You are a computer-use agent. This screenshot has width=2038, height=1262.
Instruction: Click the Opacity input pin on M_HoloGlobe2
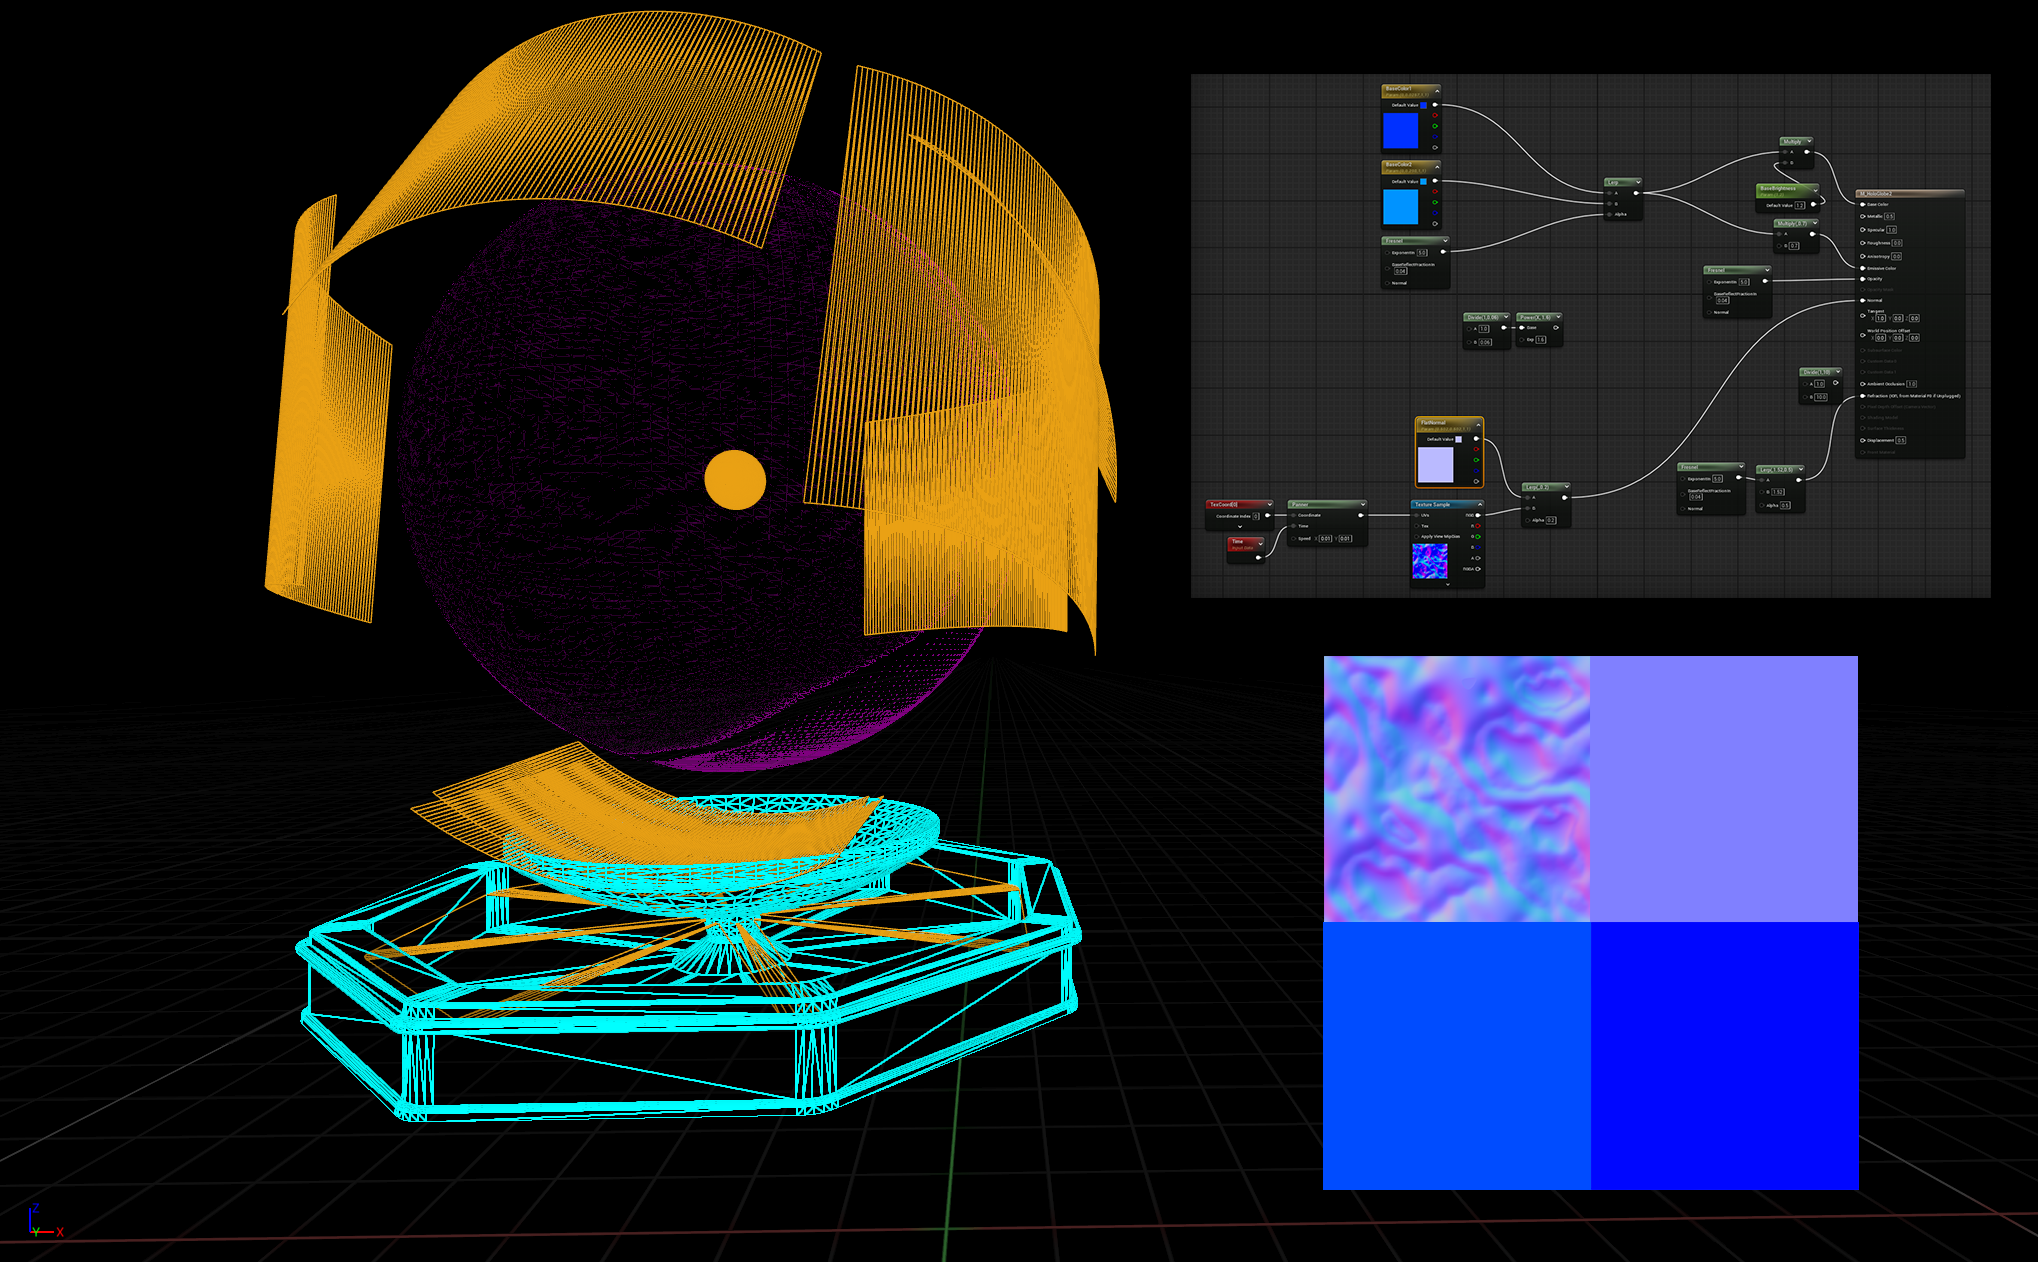coord(1862,279)
